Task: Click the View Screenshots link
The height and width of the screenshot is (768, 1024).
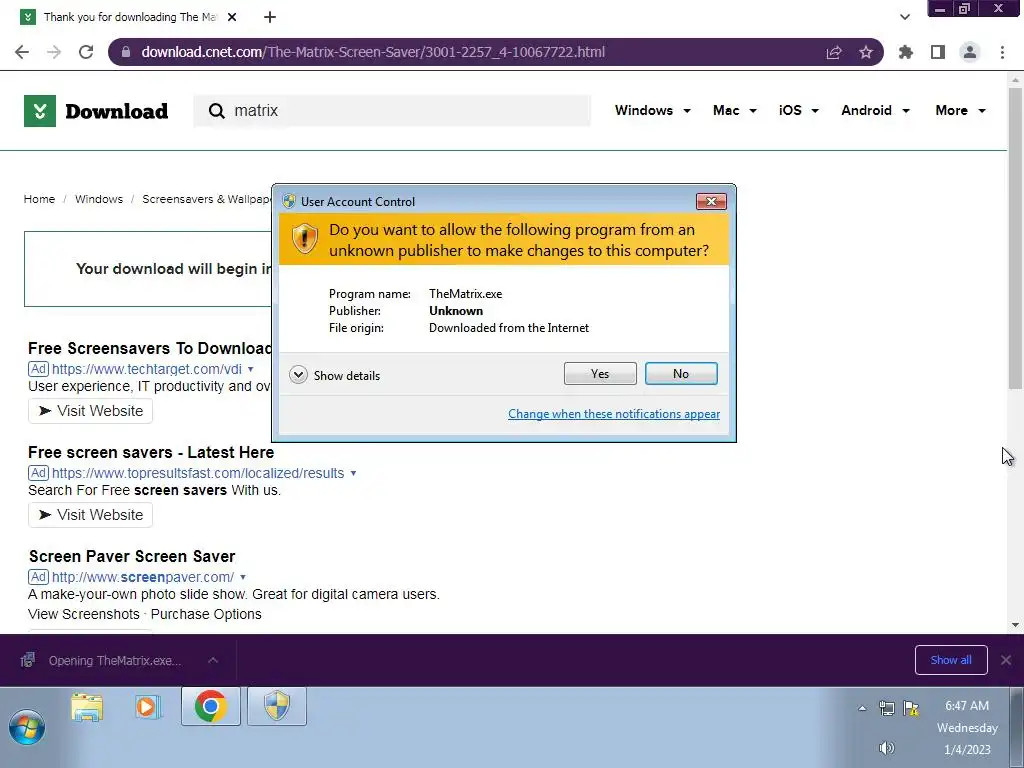Action: point(84,614)
